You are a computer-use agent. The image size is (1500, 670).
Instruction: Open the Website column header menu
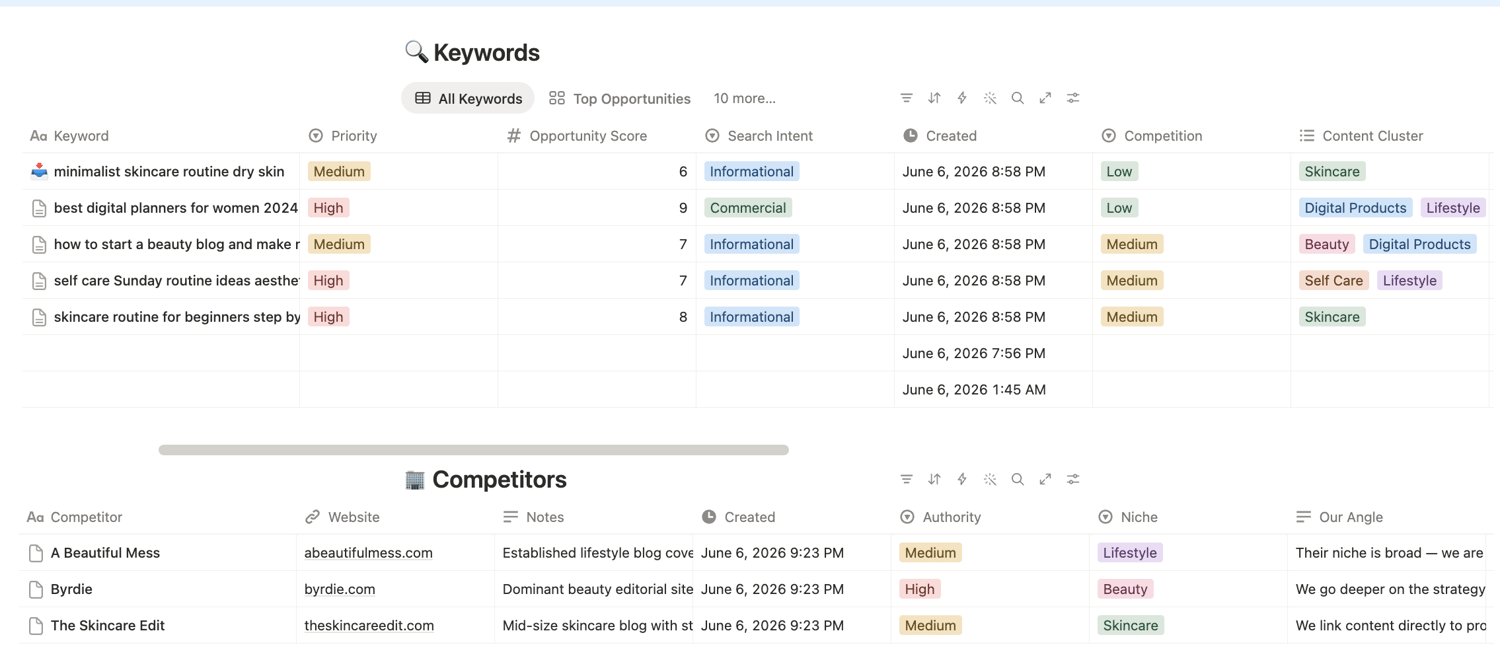396,517
